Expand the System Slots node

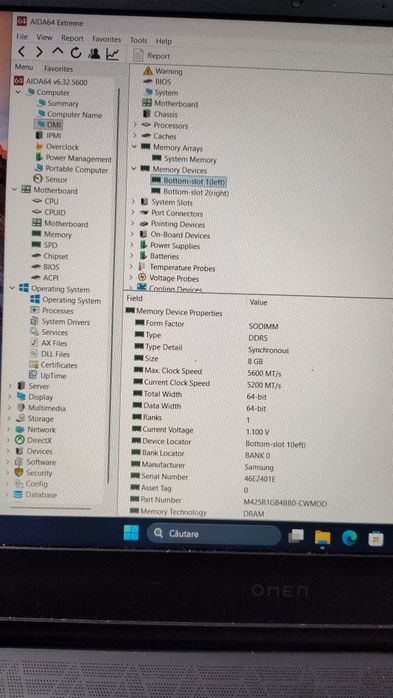(x=133, y=202)
